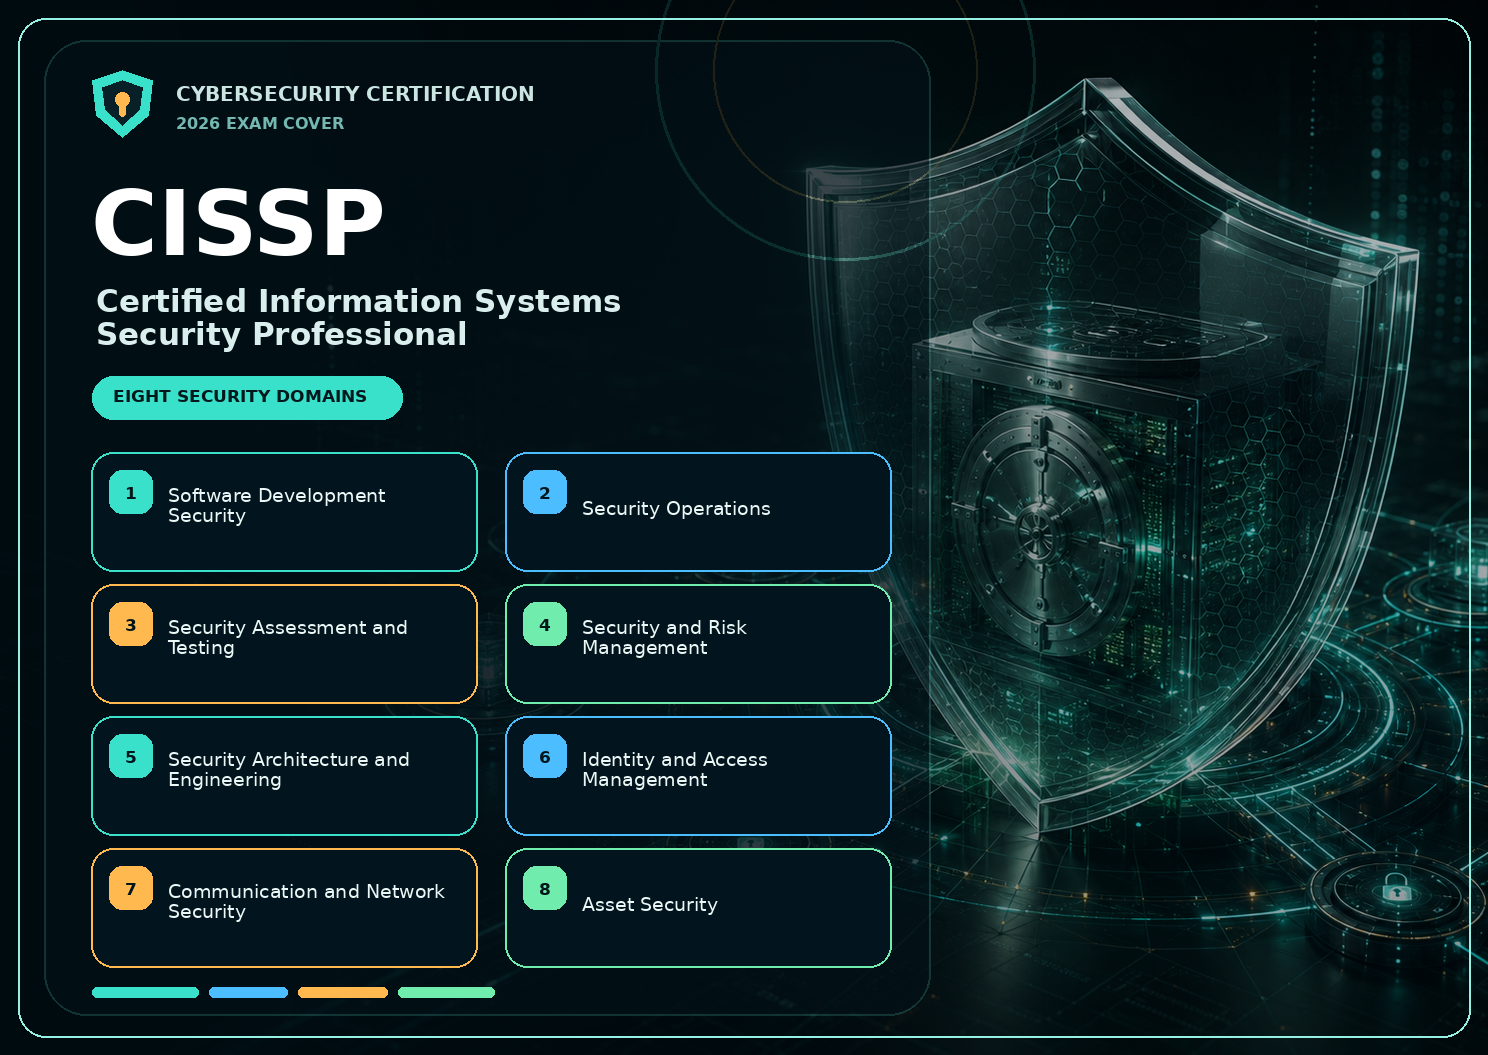Click the EIGHT SECURITY DOMAINS badge

coord(247,398)
